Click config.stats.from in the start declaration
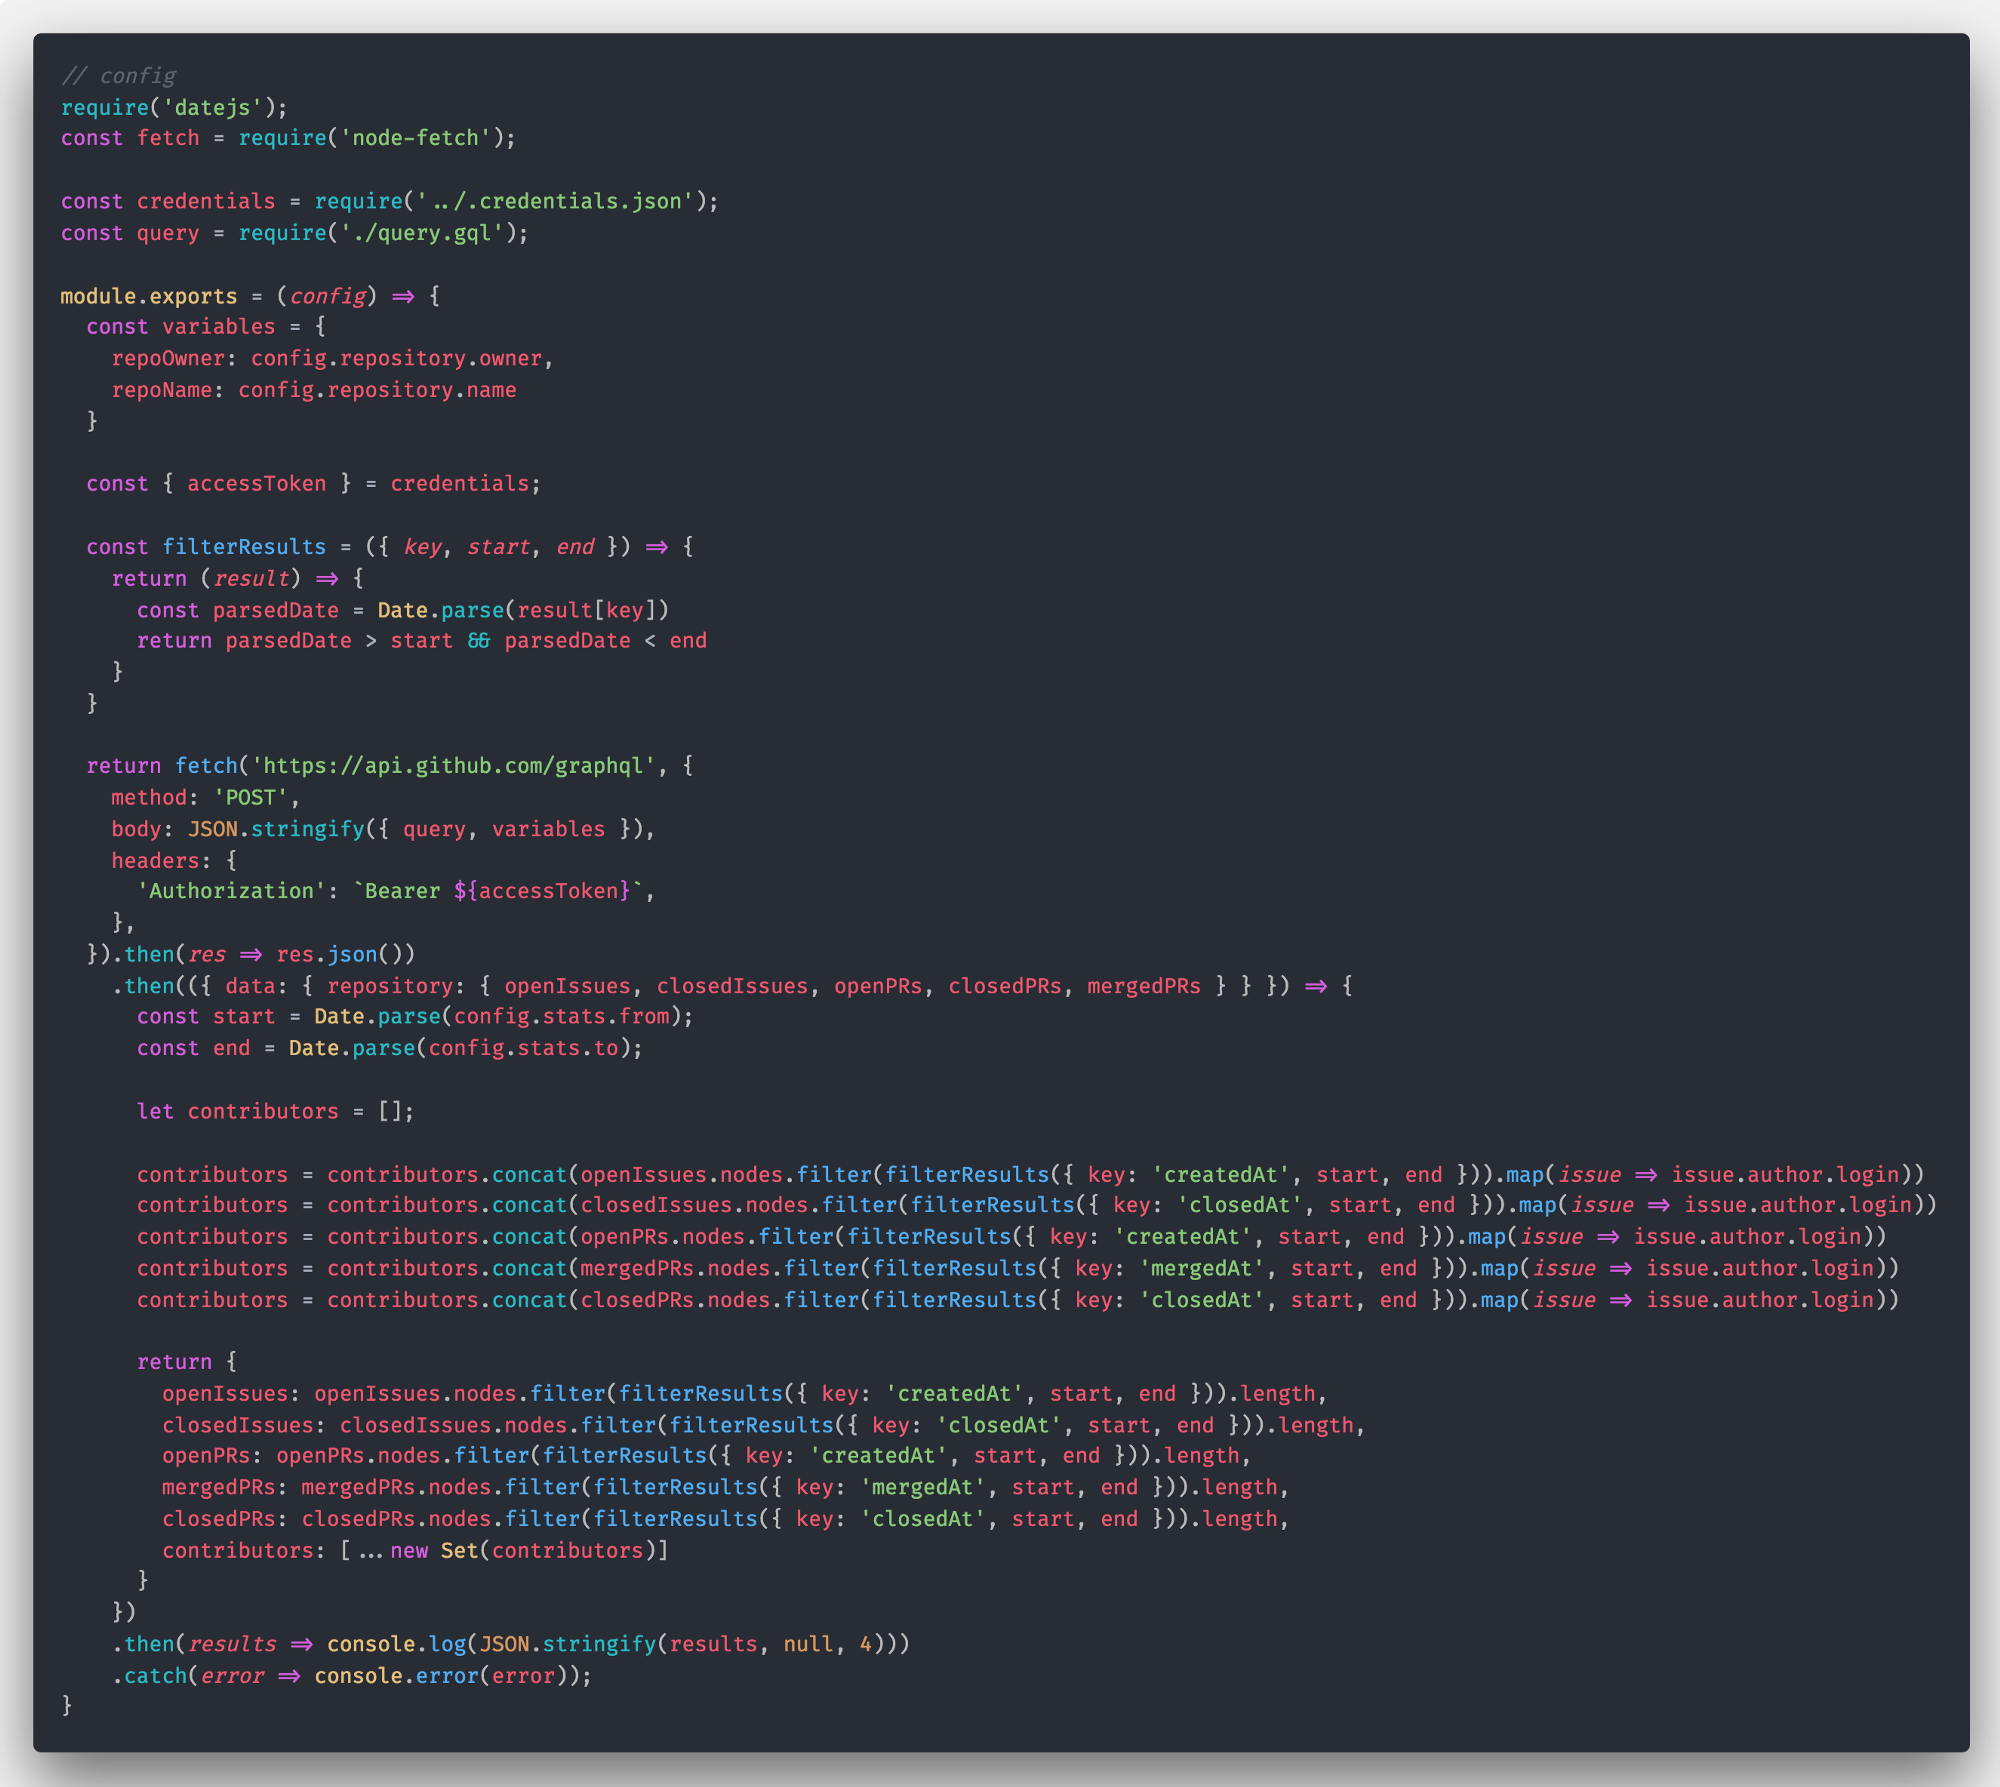This screenshot has width=2000, height=1787. point(560,1017)
